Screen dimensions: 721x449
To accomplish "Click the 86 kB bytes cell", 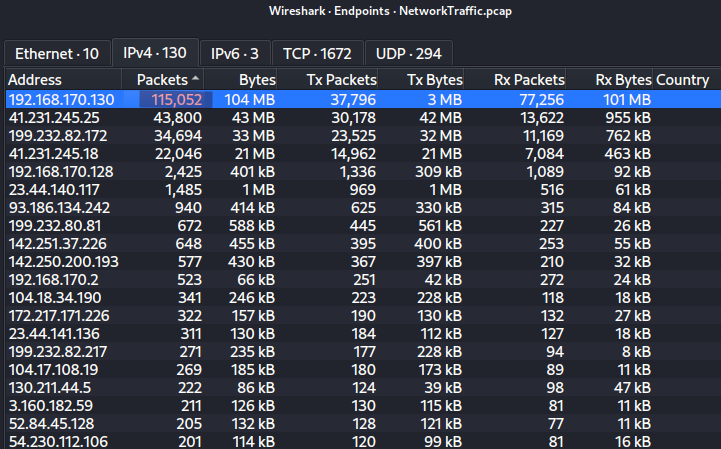I will tap(256, 387).
